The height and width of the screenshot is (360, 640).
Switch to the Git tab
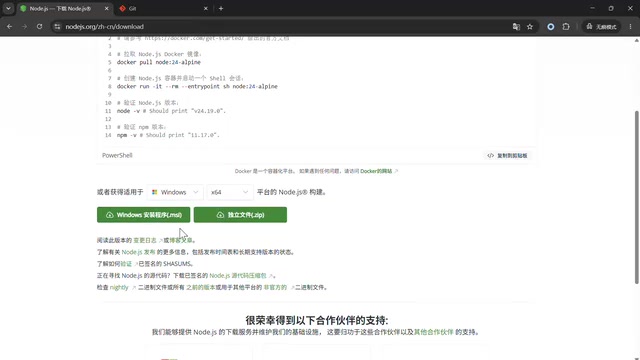[x=163, y=9]
